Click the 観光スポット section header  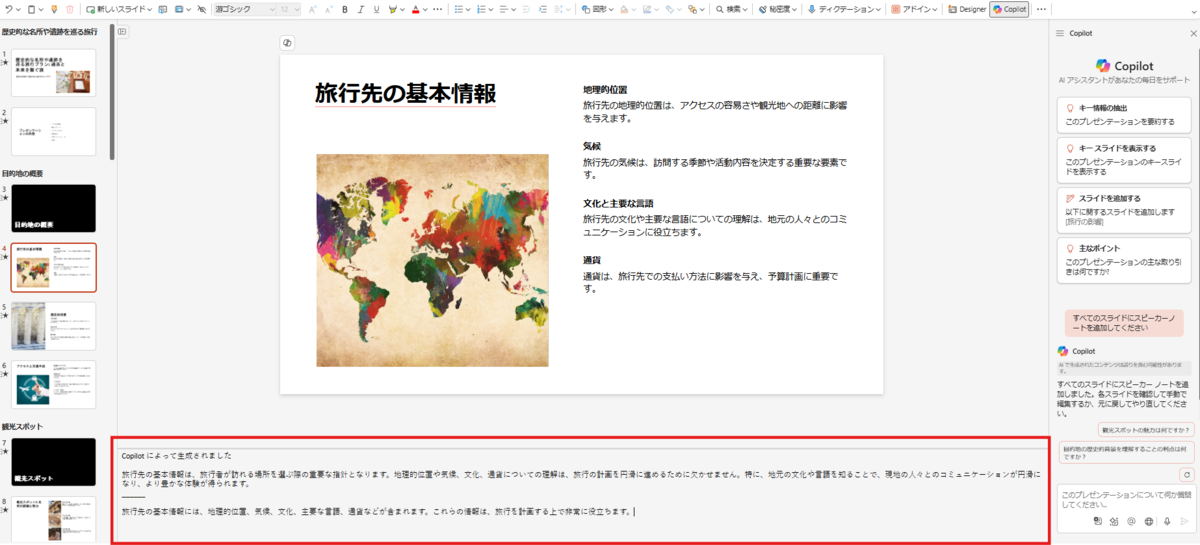22,426
